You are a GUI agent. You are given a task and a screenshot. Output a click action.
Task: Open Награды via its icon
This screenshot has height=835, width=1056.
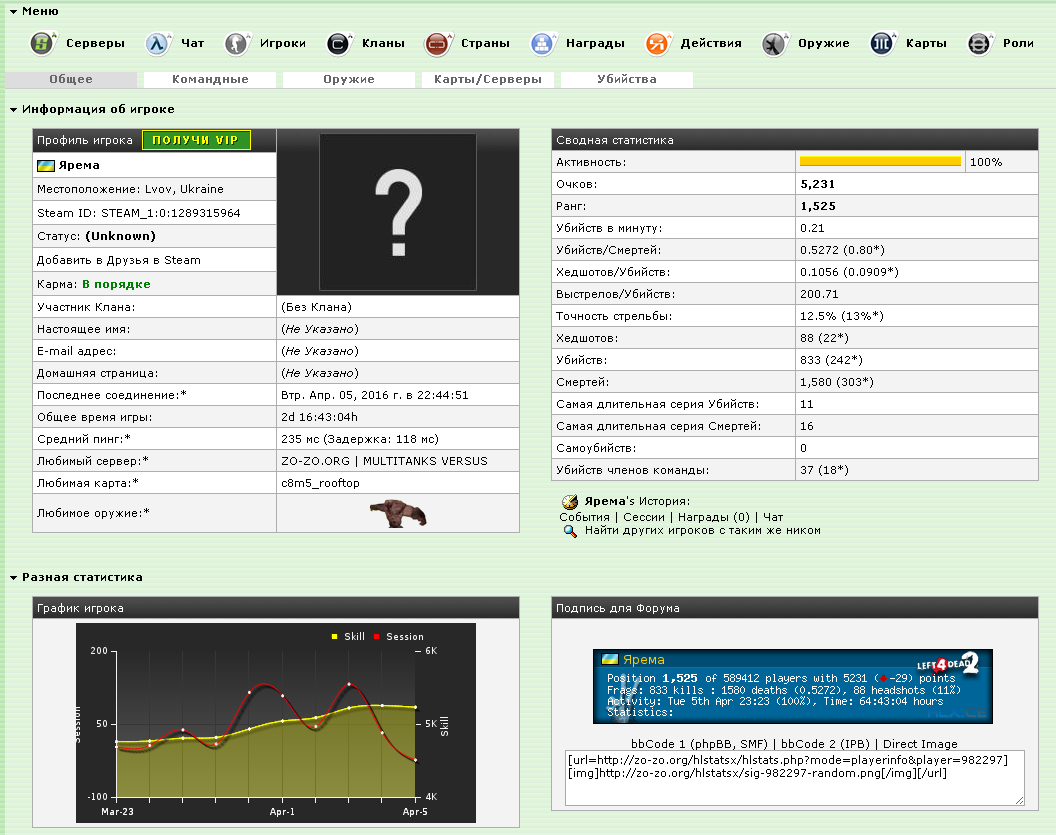(x=541, y=43)
